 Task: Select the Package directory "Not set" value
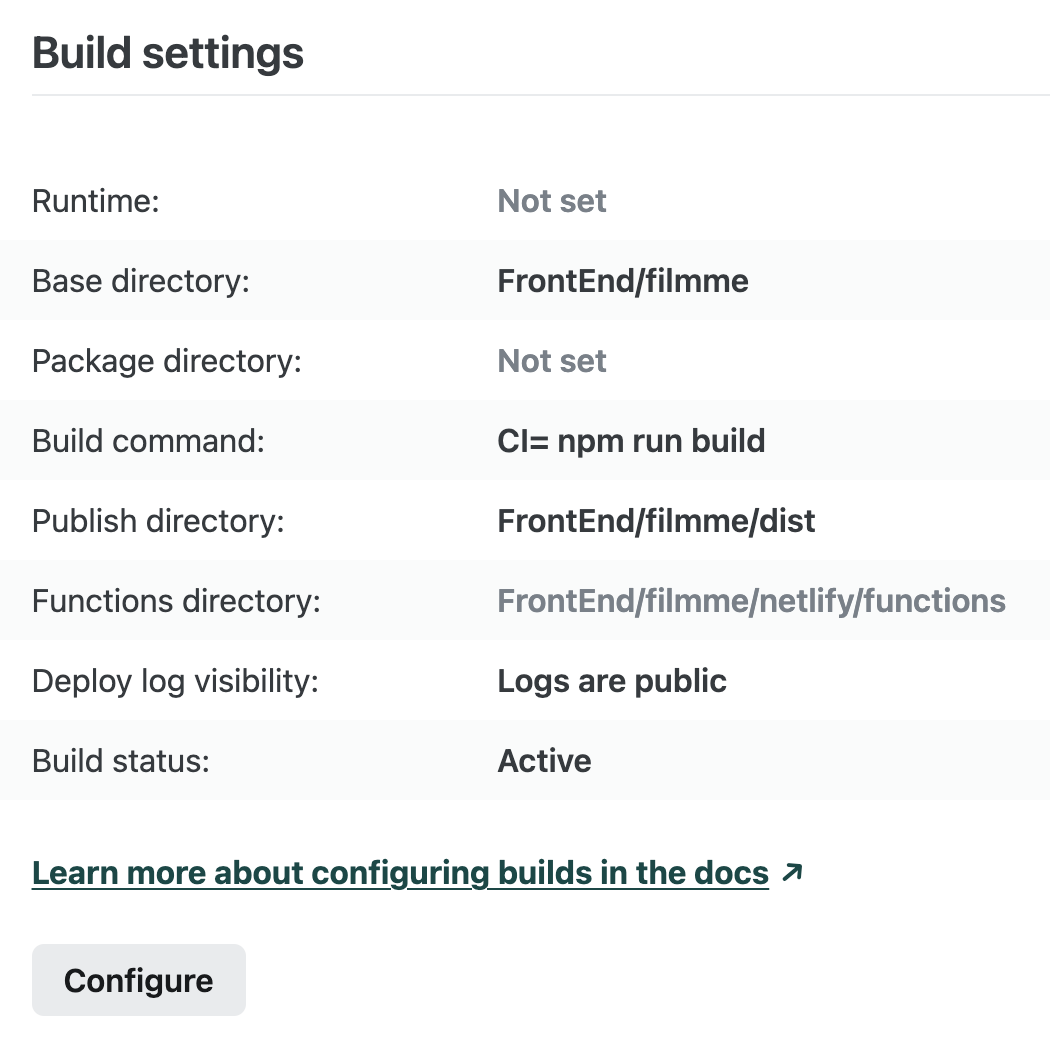click(552, 361)
